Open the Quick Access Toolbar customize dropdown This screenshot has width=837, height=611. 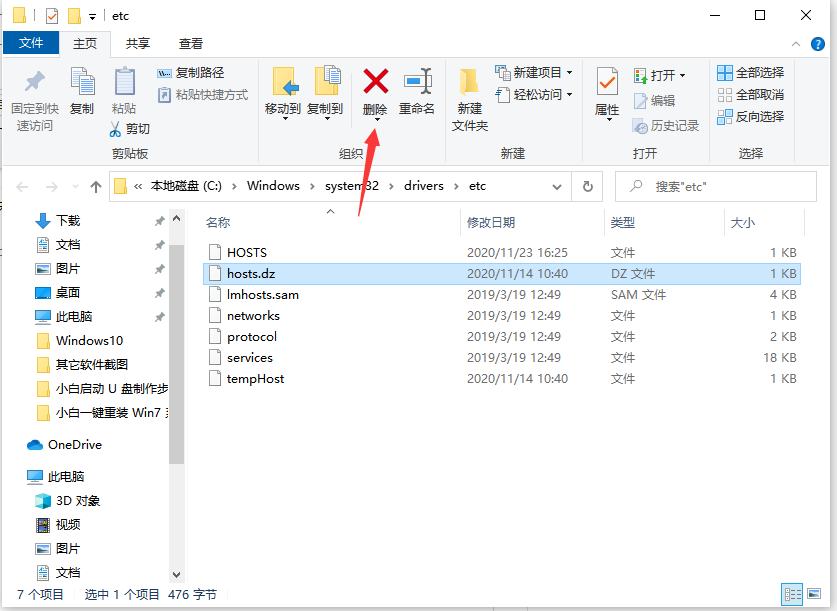point(92,17)
